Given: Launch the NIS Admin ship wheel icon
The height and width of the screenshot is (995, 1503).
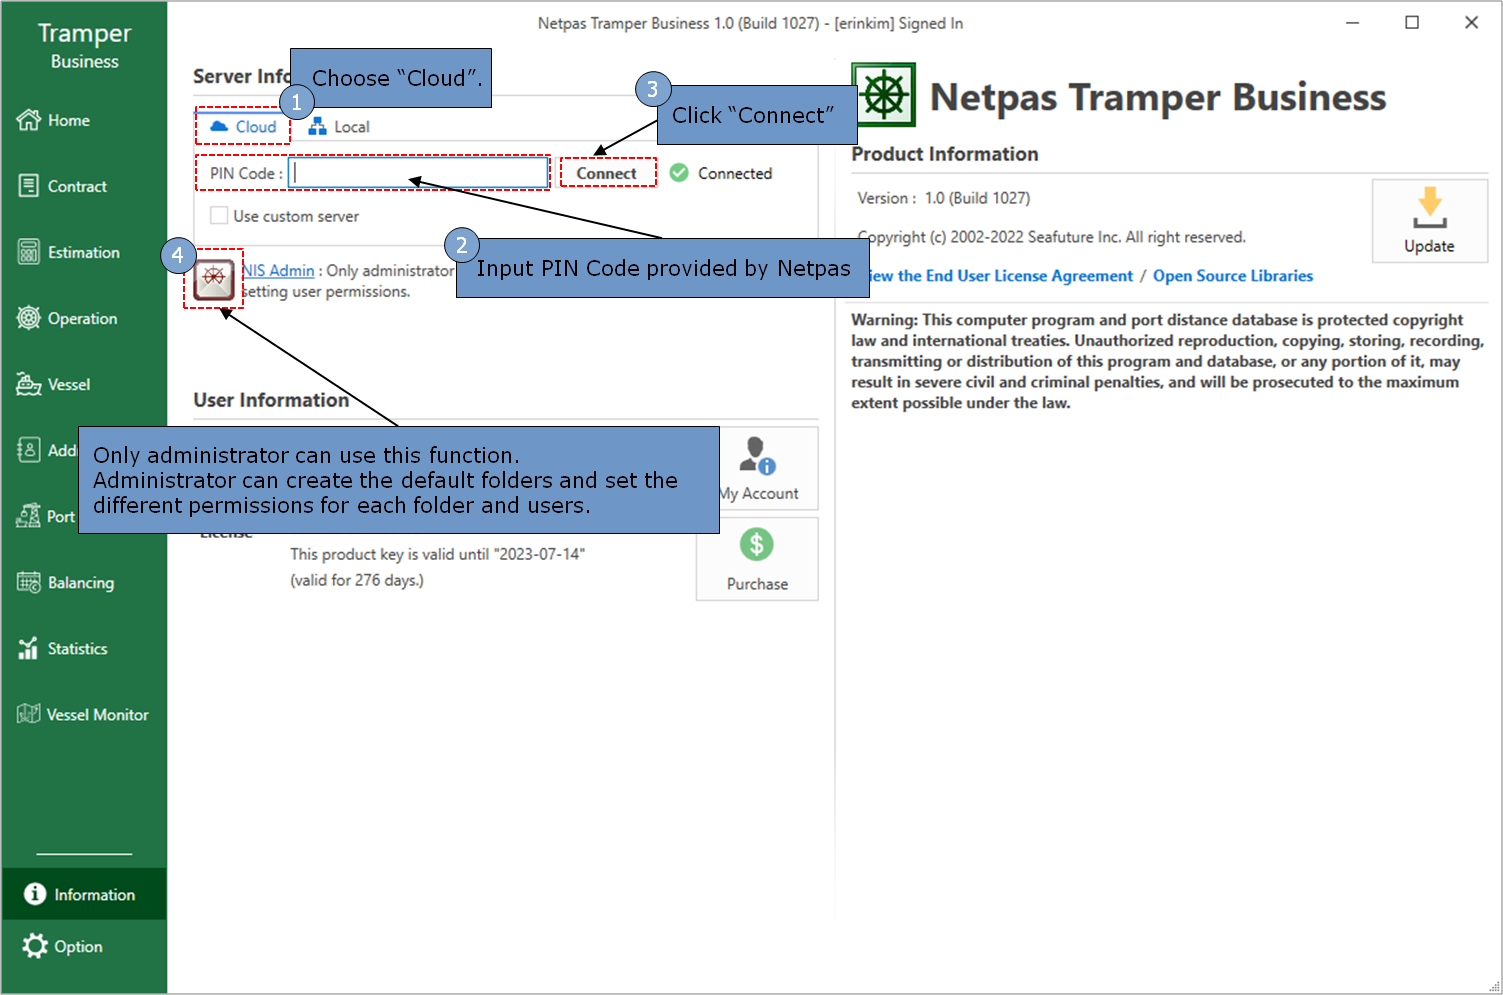Looking at the screenshot, I should click(x=214, y=279).
